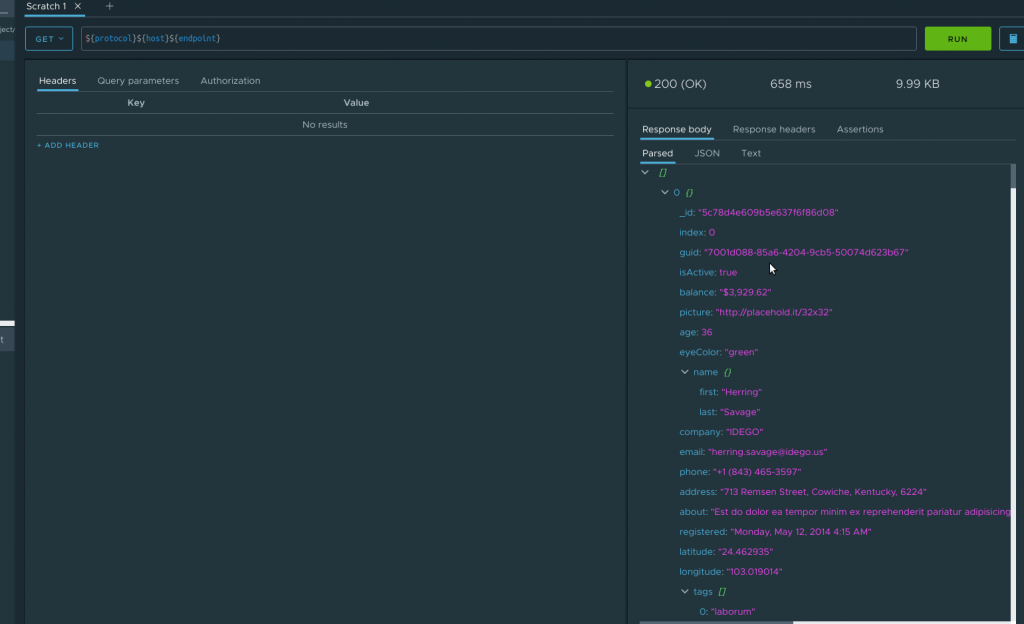Click the + ADD HEADER link
The width and height of the screenshot is (1024, 624).
tap(68, 145)
